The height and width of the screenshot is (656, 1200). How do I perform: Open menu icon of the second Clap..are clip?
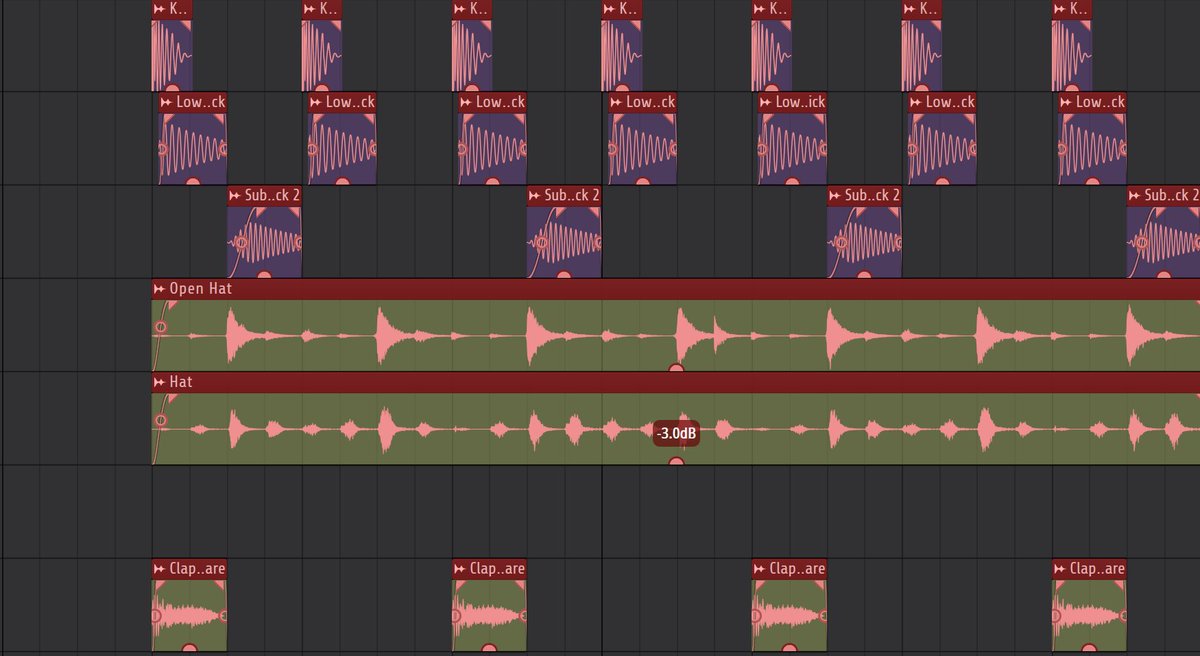coord(460,569)
